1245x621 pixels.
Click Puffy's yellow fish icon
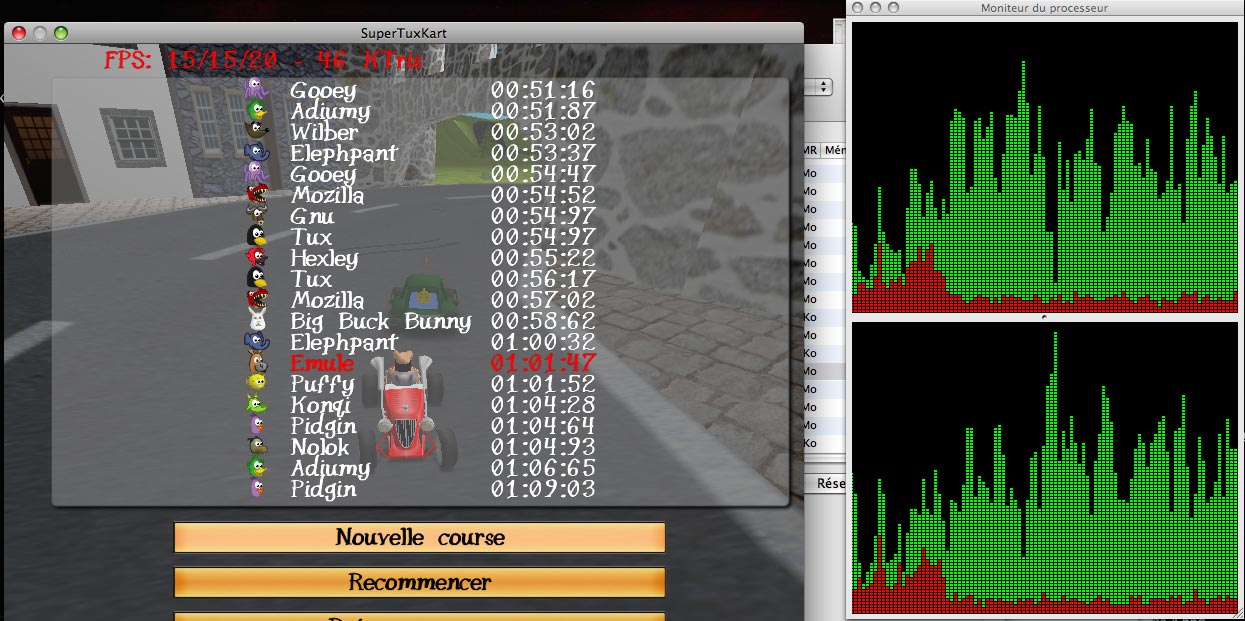(257, 384)
